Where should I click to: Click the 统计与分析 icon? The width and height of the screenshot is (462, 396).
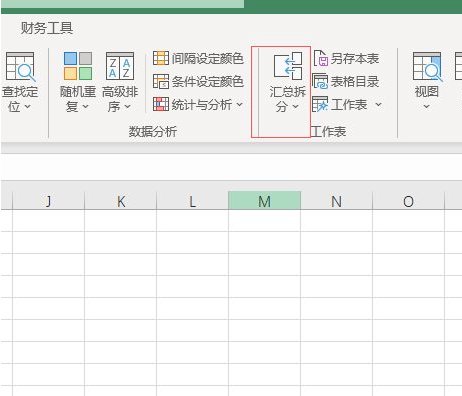[x=161, y=104]
